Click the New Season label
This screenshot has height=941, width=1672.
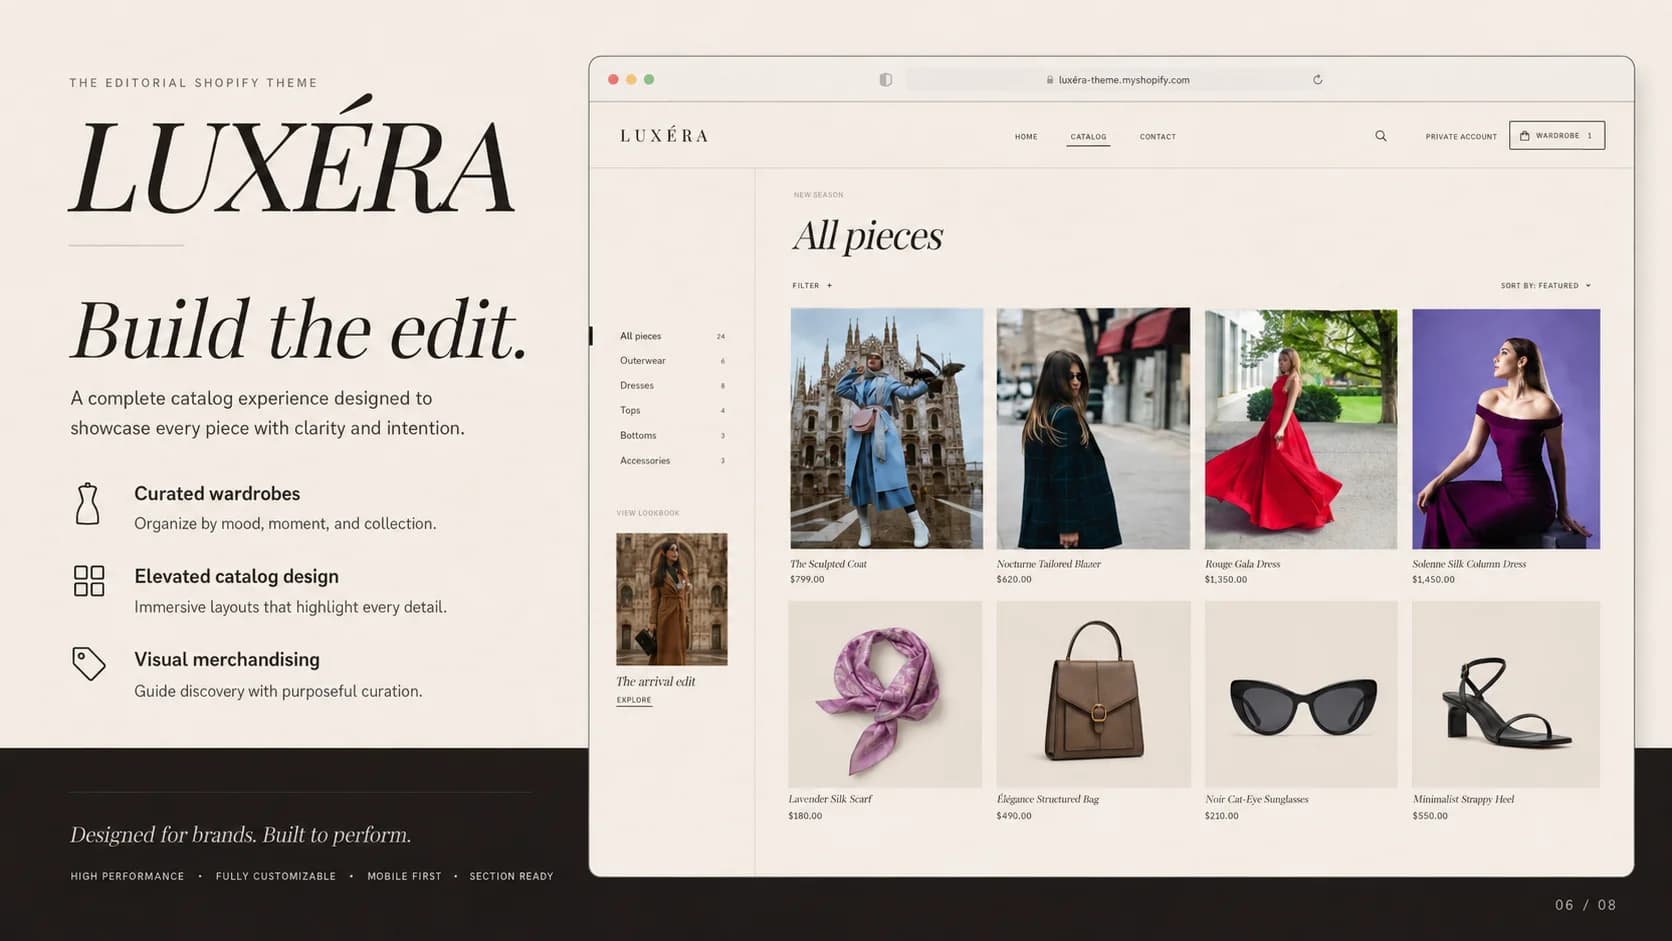click(818, 195)
